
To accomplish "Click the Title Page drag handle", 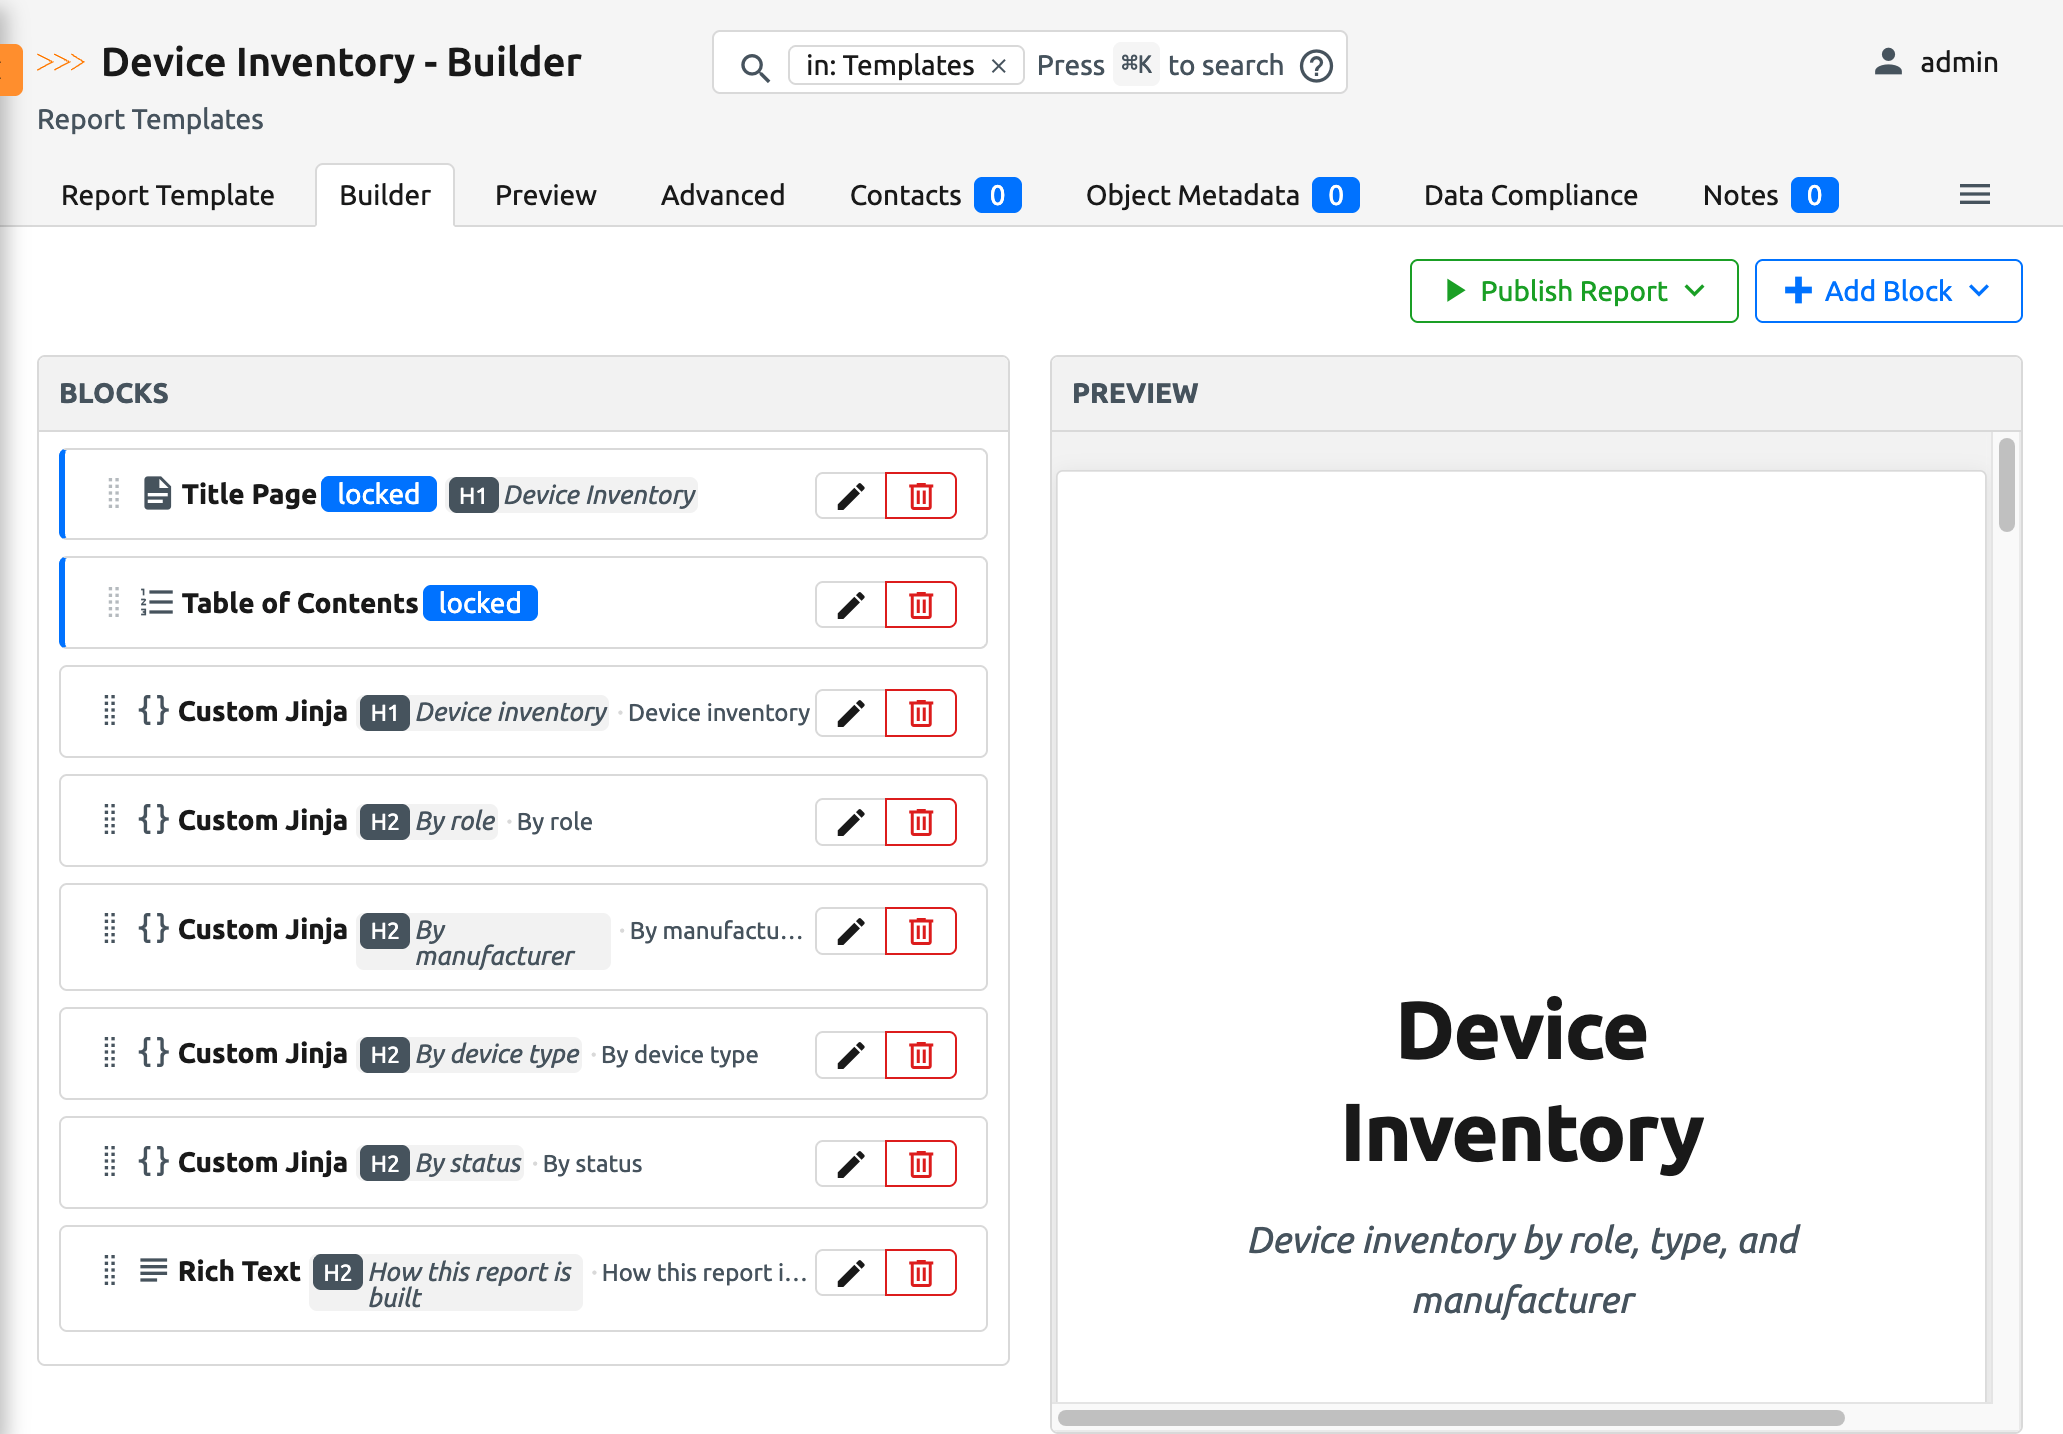I will pyautogui.click(x=113, y=493).
